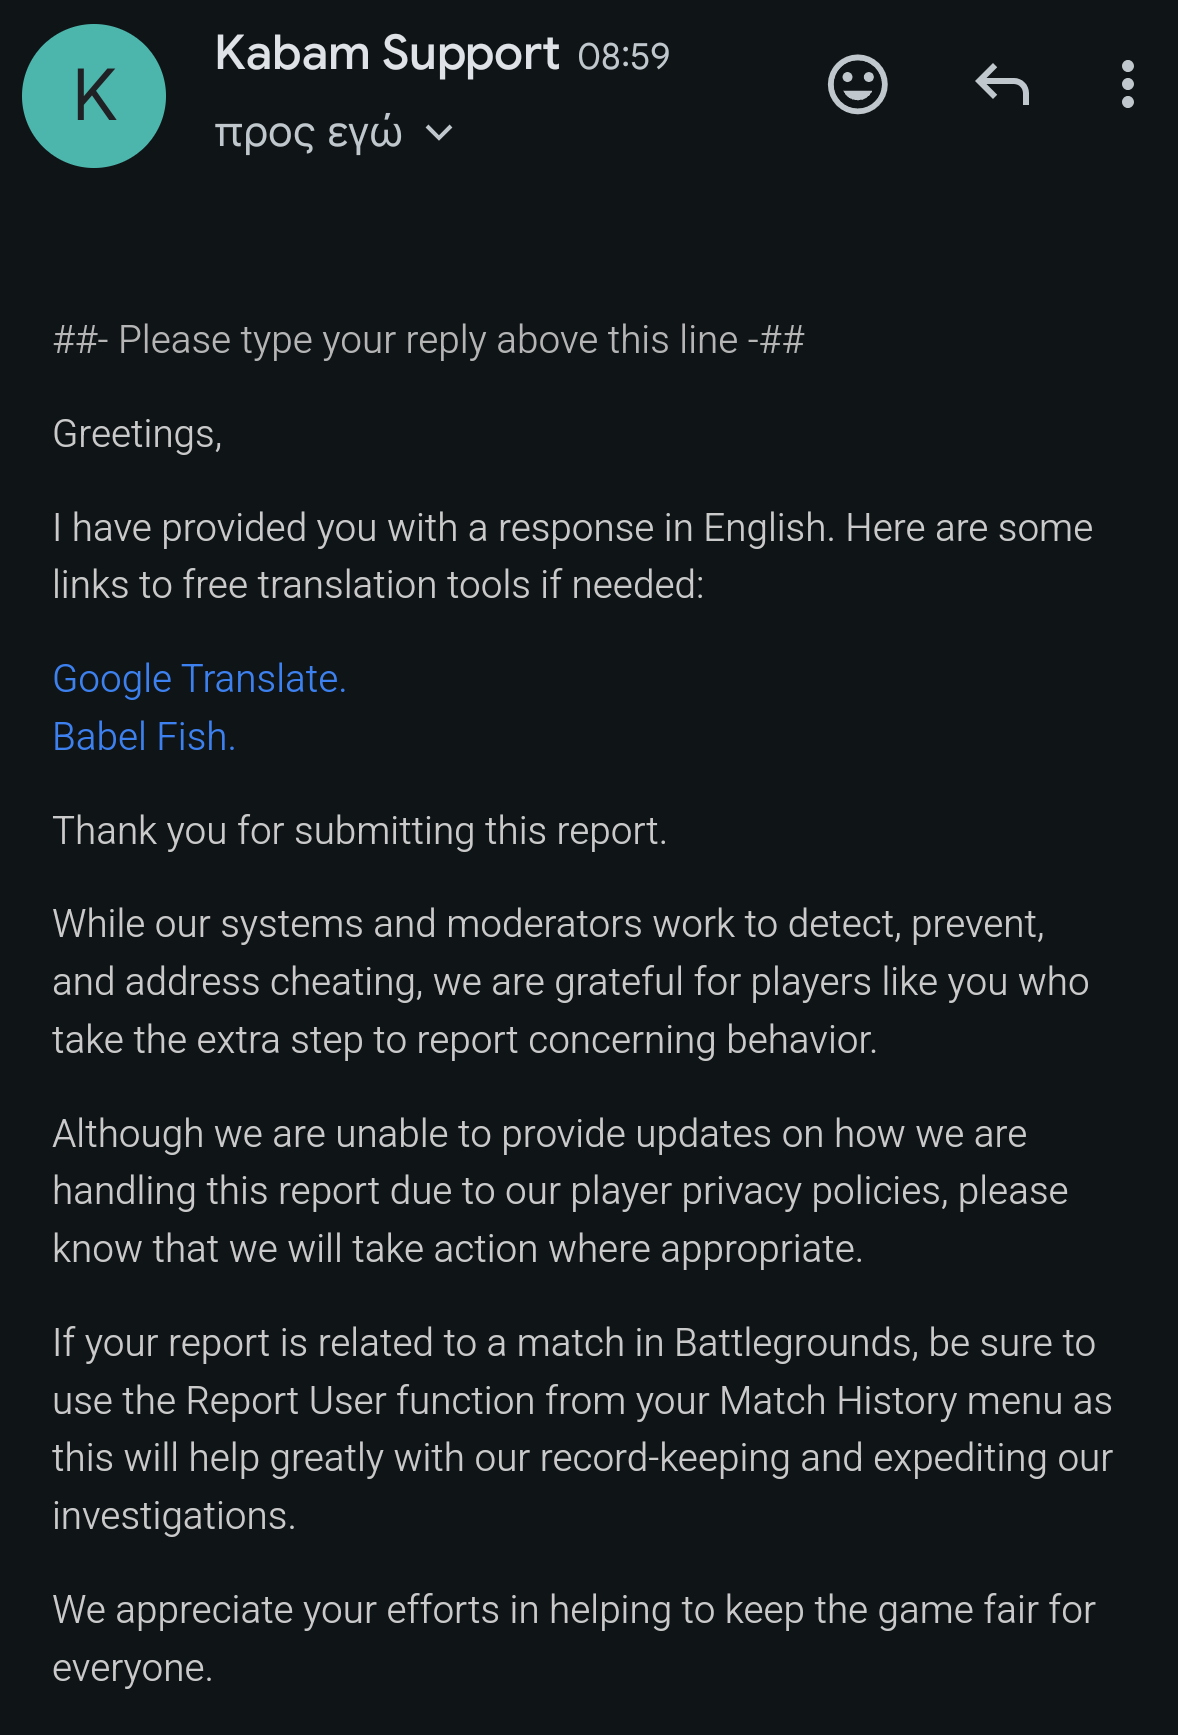Tap the word 'investigations.' in the body

click(174, 1516)
